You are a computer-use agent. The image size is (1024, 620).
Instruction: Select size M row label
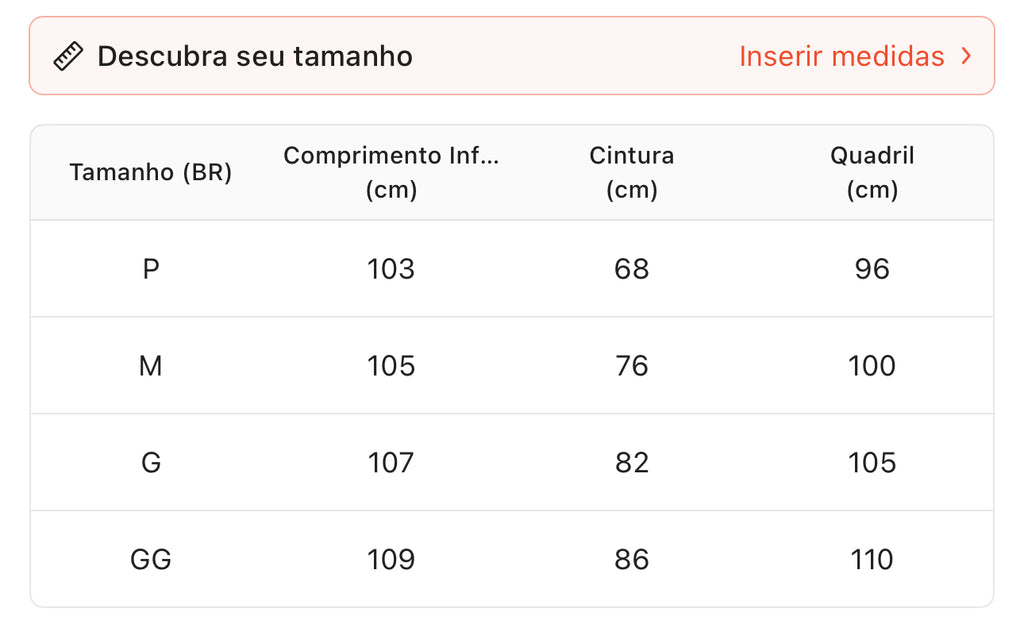(151, 366)
